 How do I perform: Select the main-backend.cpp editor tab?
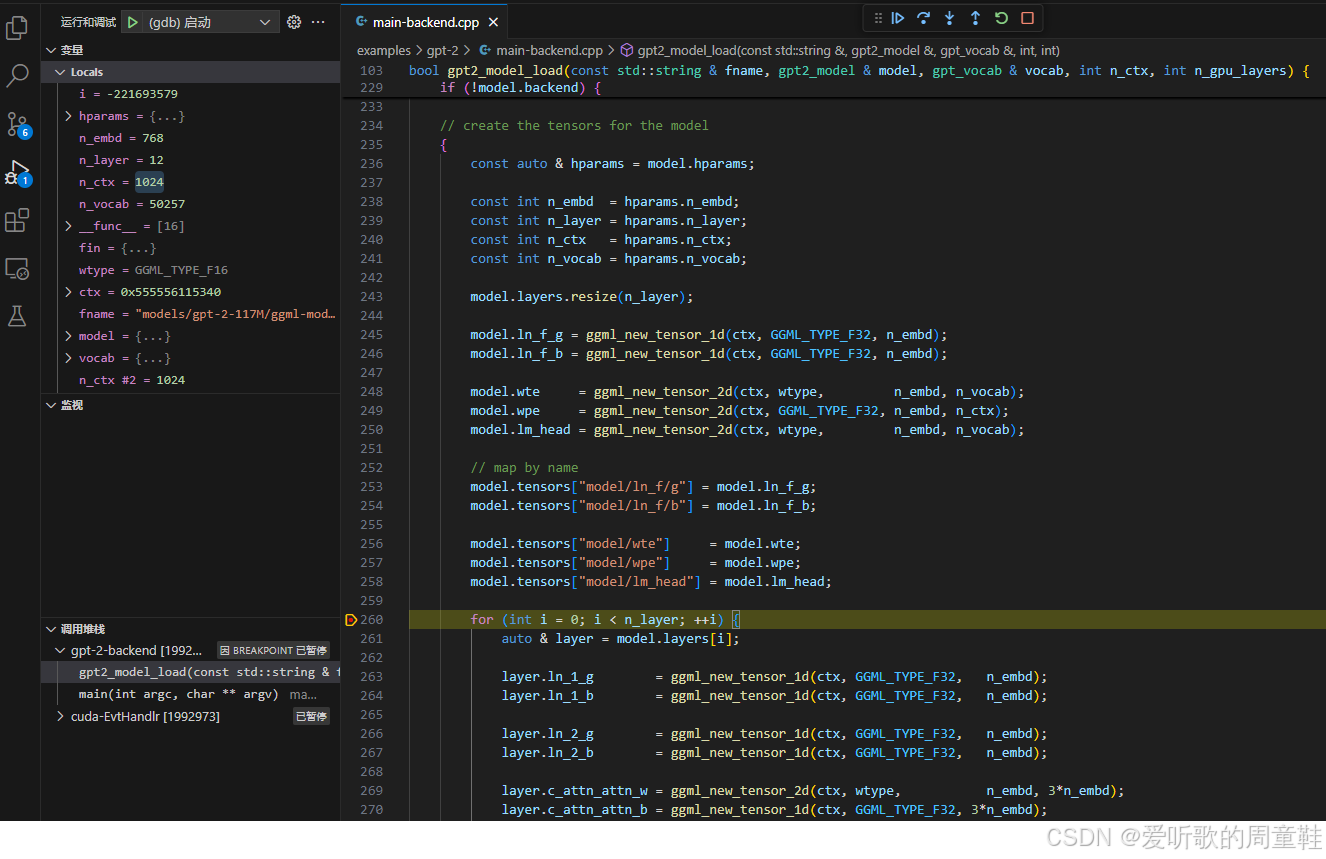tap(424, 21)
